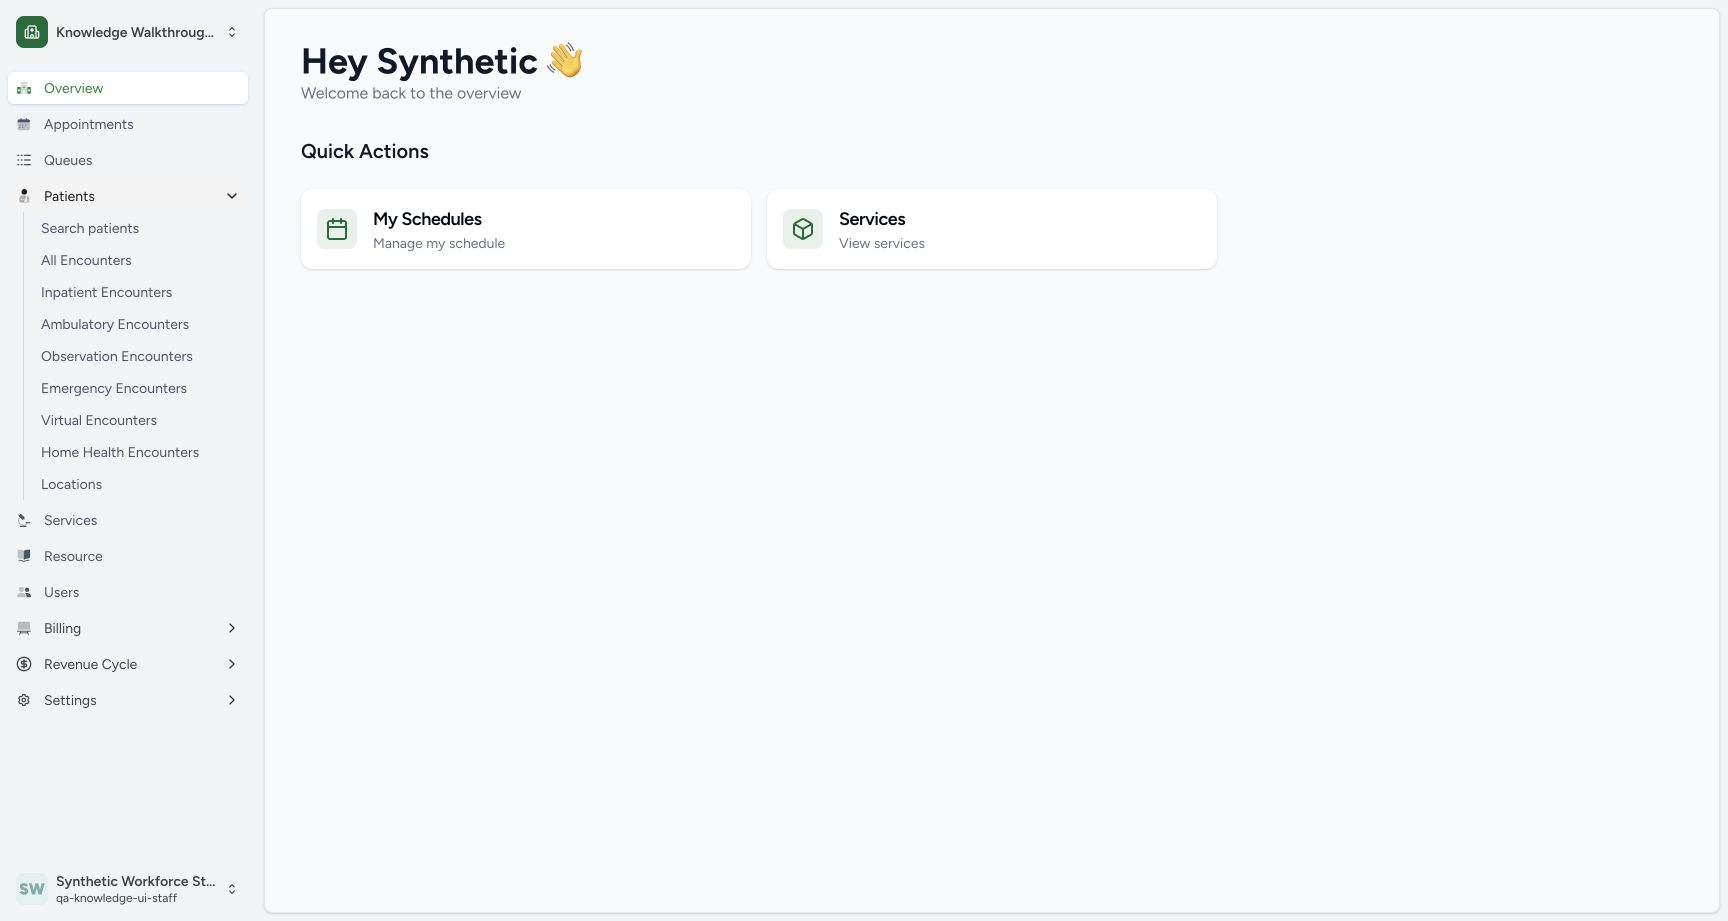The width and height of the screenshot is (1728, 921).
Task: Click the qa-knowledge-ui-staff username text
Action: 116,898
